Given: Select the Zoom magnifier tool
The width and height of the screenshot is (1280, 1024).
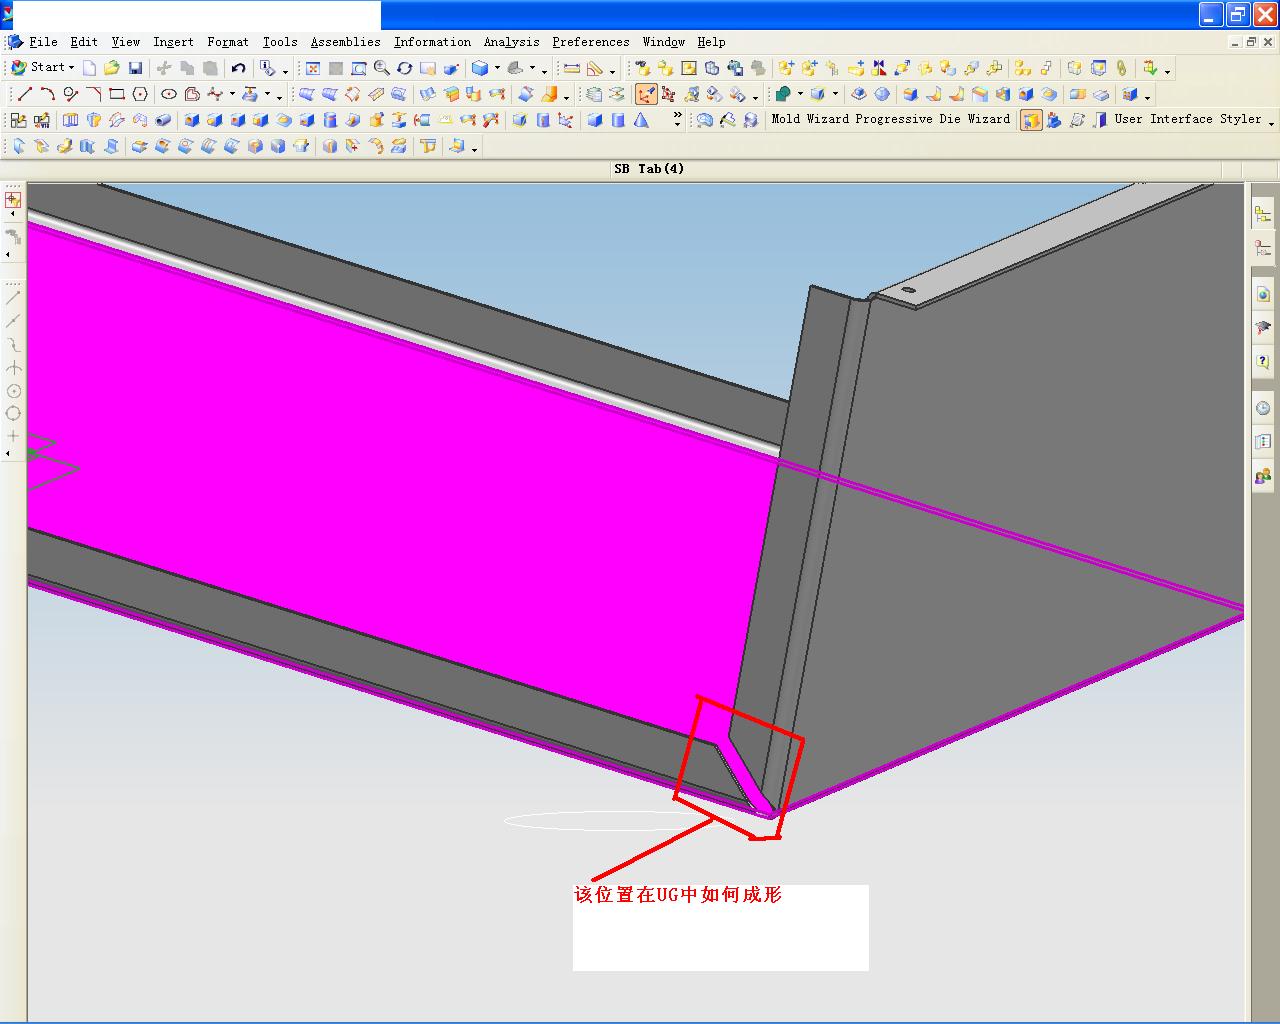Looking at the screenshot, I should tap(382, 68).
